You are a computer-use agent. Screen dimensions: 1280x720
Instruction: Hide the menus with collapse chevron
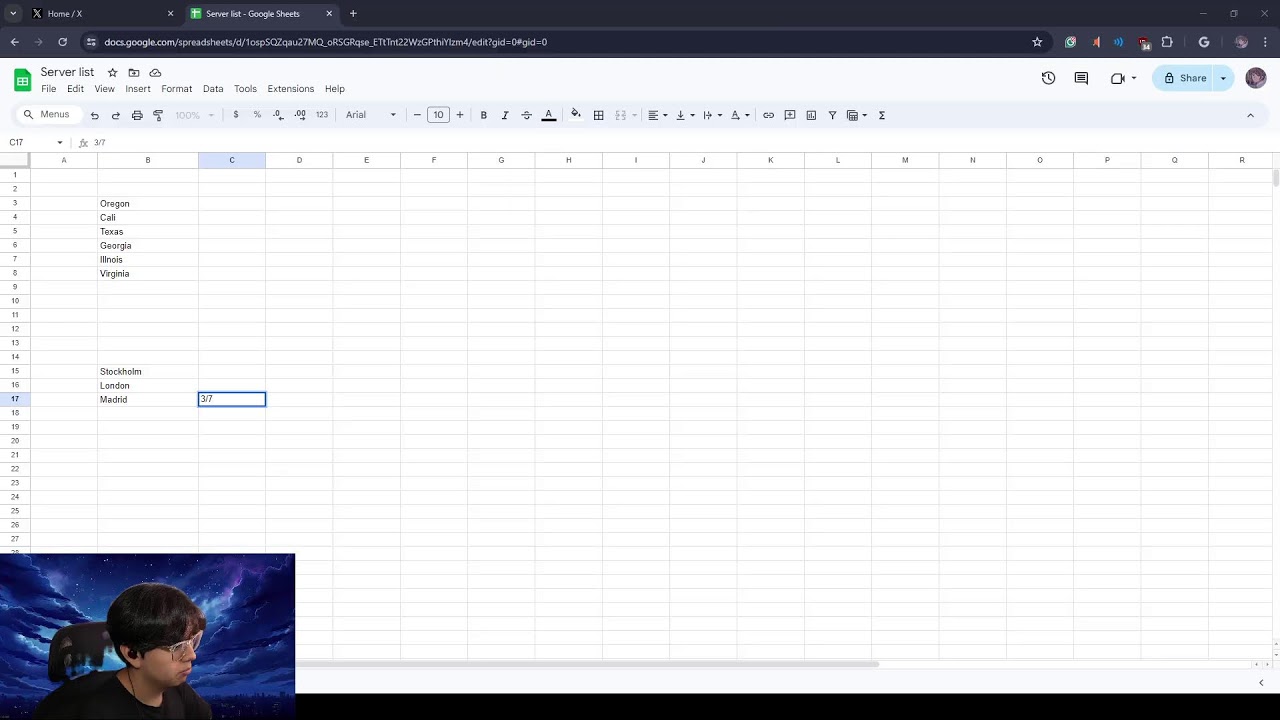tap(1250, 115)
